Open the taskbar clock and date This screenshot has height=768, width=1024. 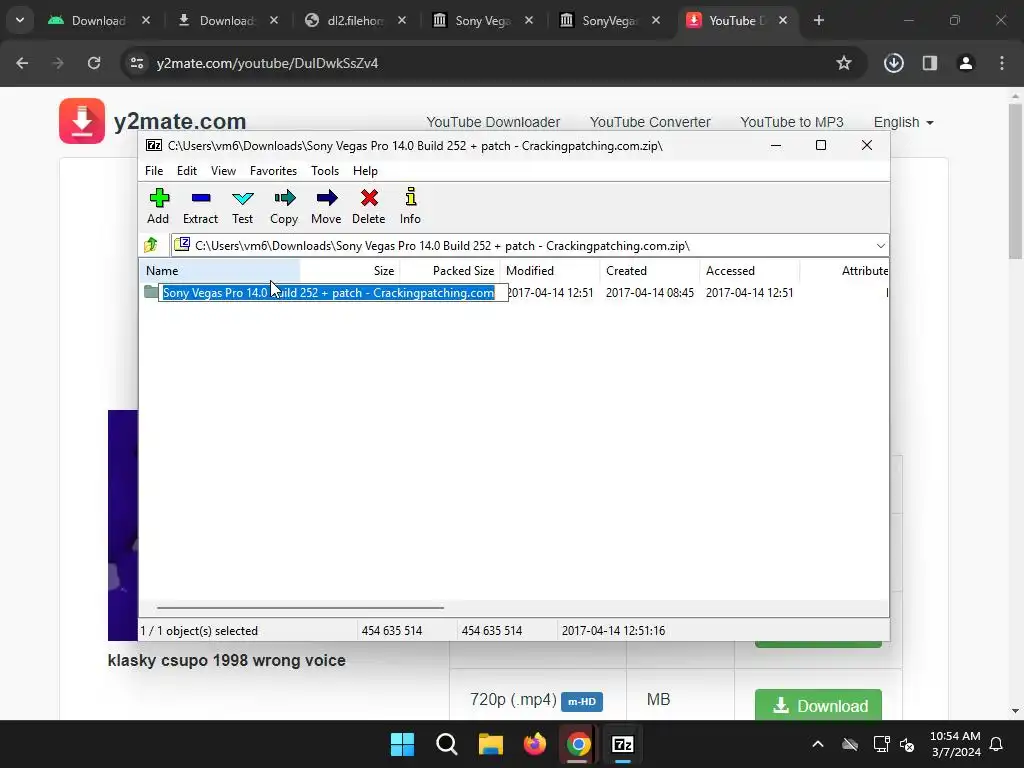pos(955,744)
